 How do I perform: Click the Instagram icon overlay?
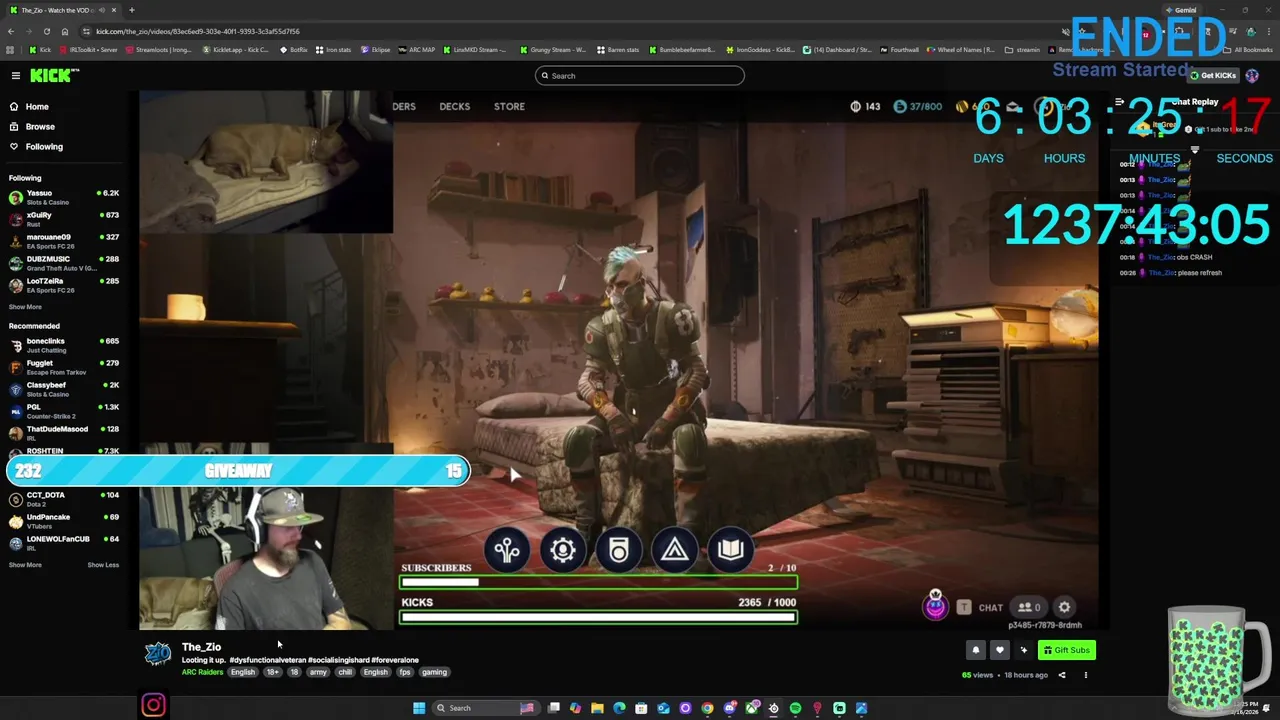point(153,706)
